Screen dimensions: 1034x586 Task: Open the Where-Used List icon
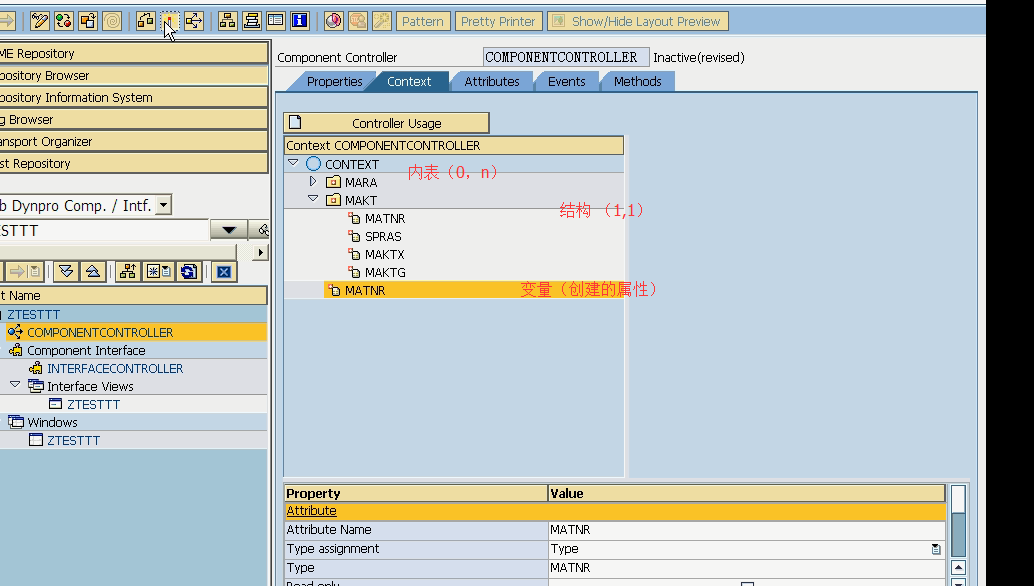(x=194, y=21)
